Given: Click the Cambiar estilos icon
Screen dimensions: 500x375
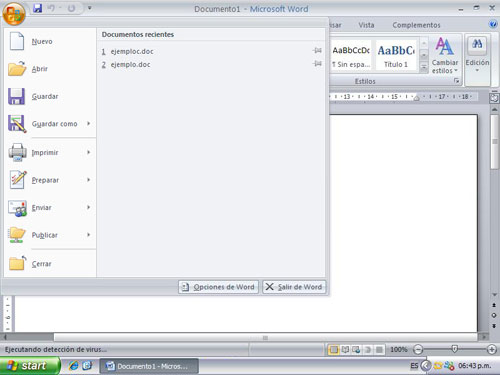Looking at the screenshot, I should pos(445,47).
